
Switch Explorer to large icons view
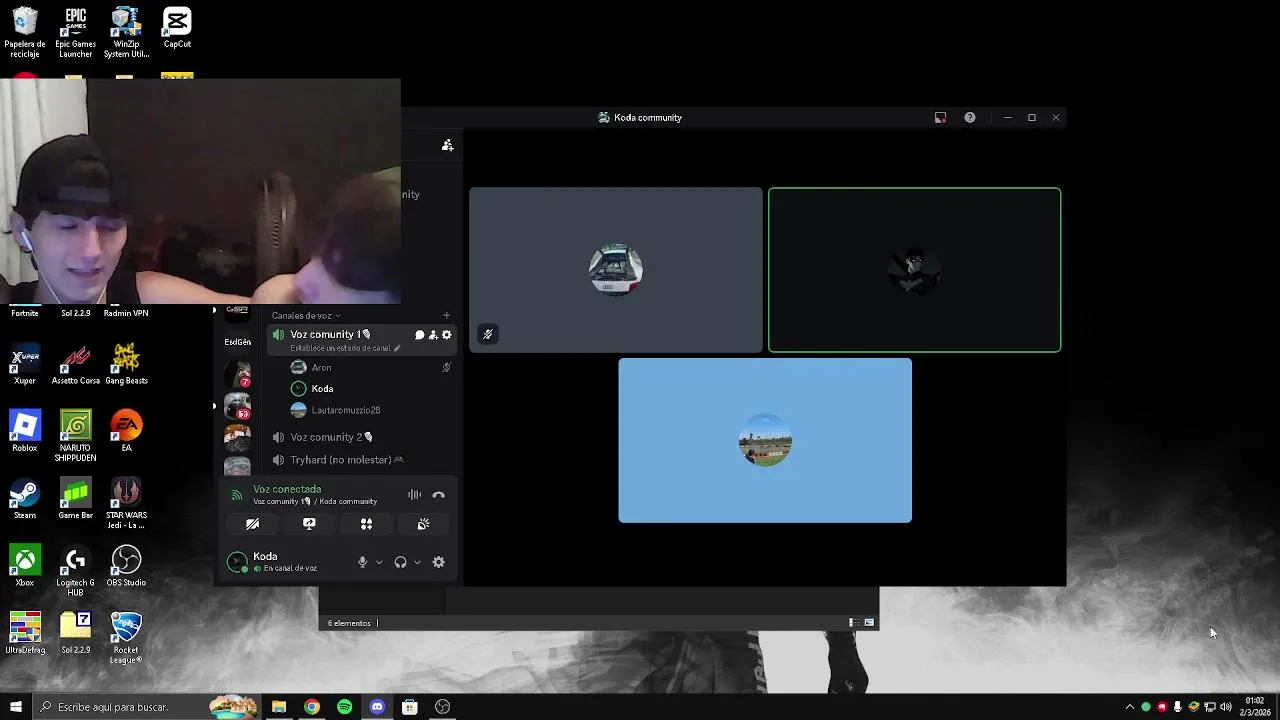click(x=869, y=622)
